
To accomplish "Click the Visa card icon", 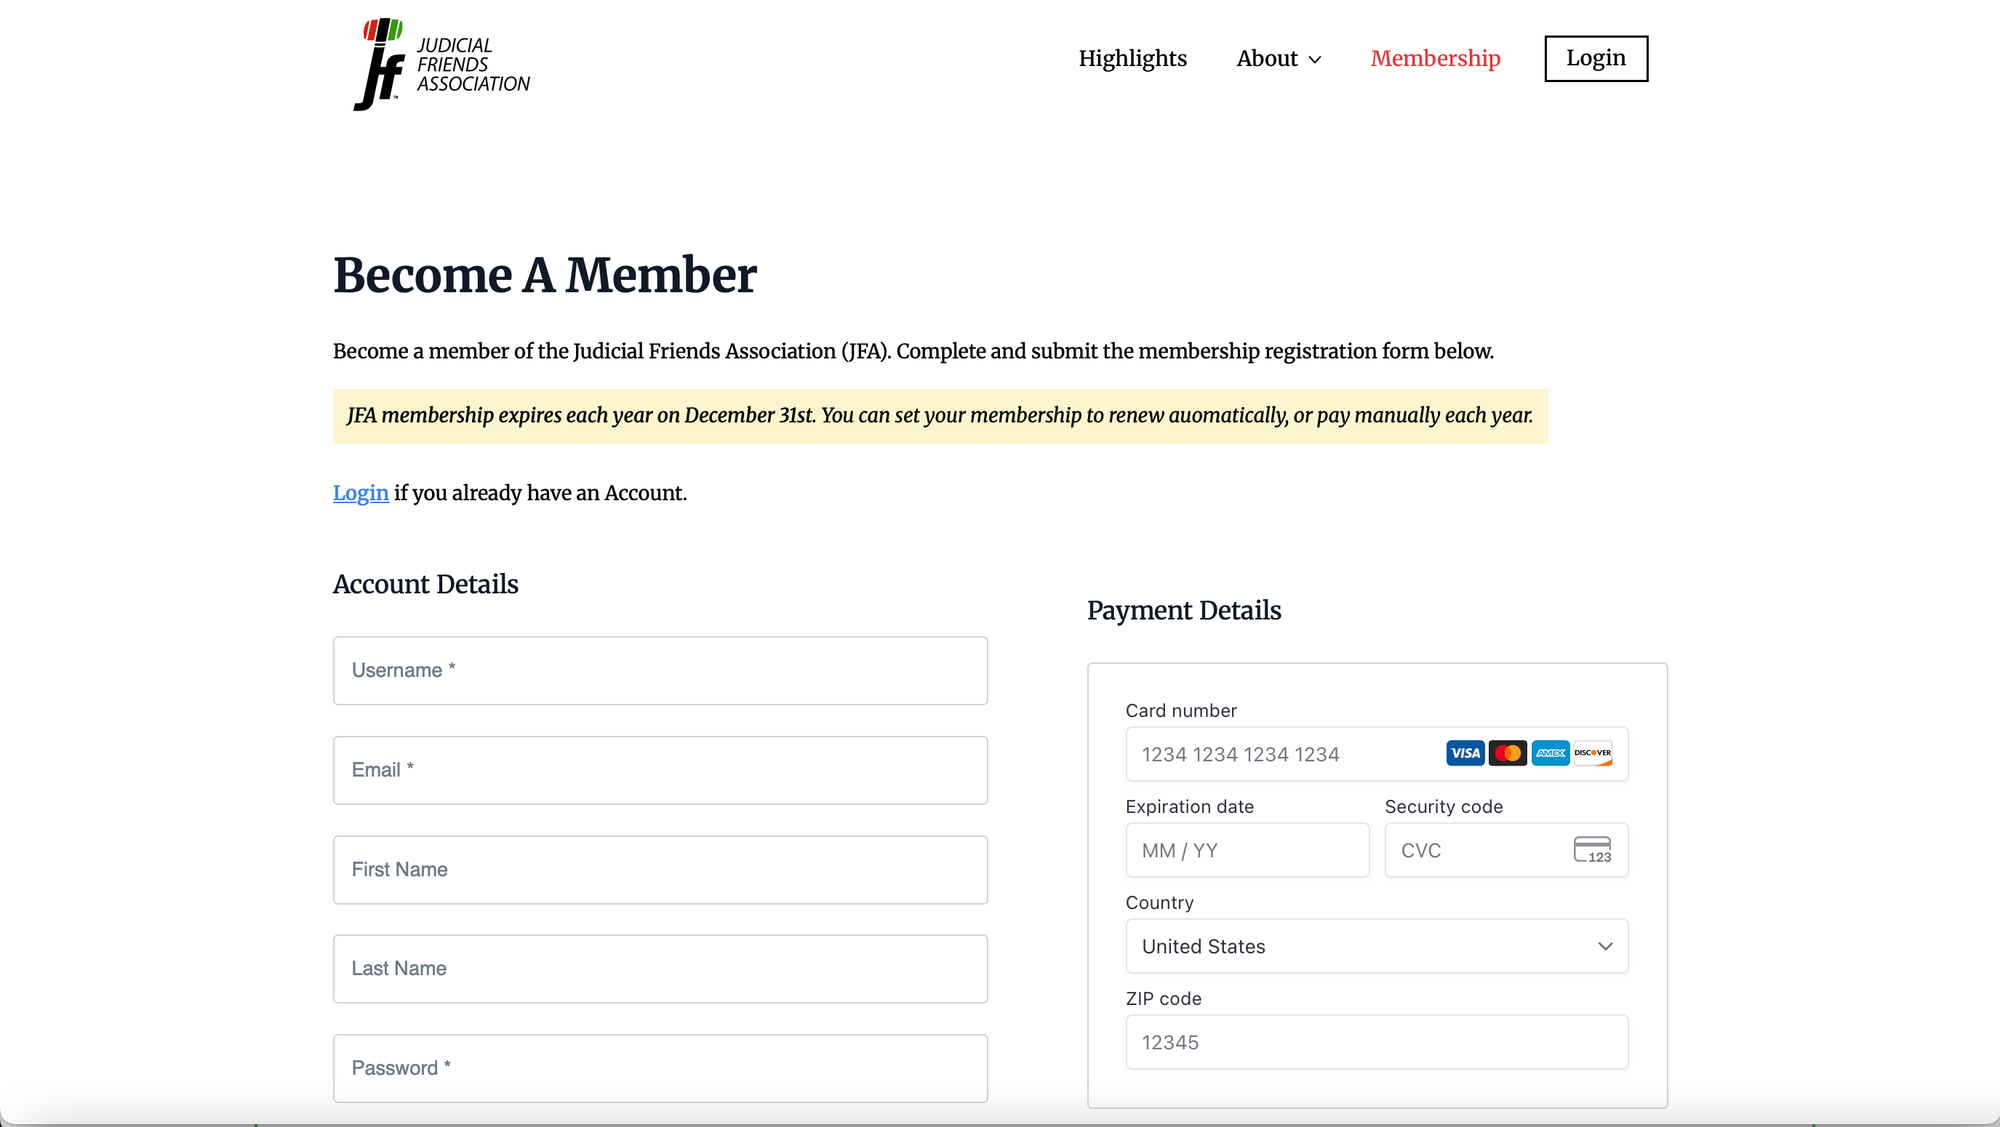I will click(x=1465, y=753).
